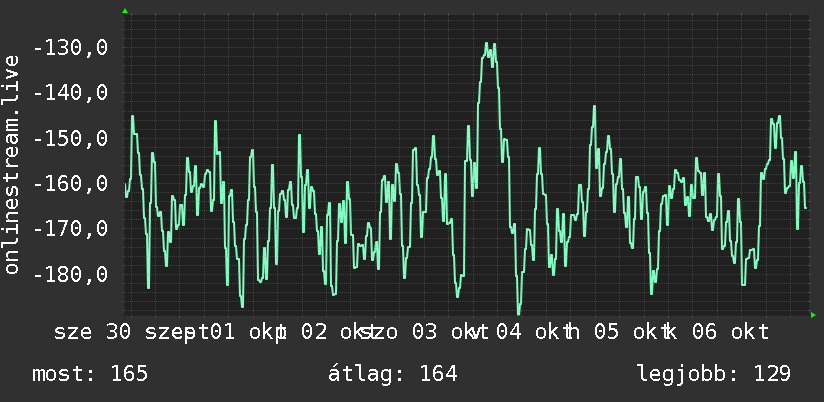Click the '06 okt' date label
The height and width of the screenshot is (402, 824).
(x=730, y=332)
